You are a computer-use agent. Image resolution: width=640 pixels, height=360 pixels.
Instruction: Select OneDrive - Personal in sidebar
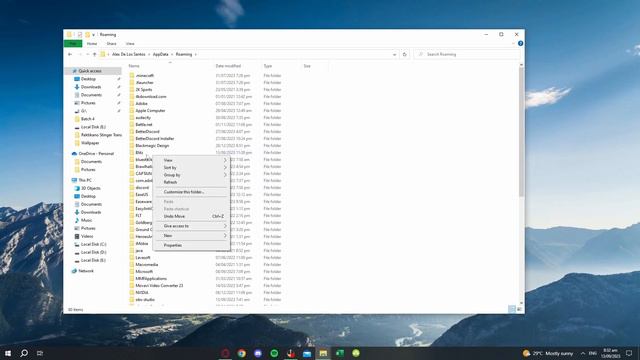pyautogui.click(x=96, y=154)
